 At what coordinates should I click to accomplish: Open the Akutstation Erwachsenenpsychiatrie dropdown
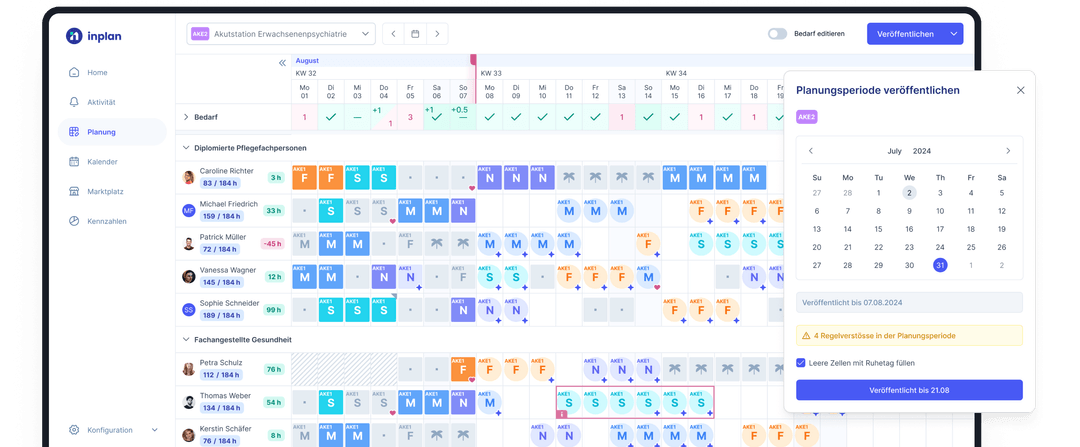tap(281, 34)
